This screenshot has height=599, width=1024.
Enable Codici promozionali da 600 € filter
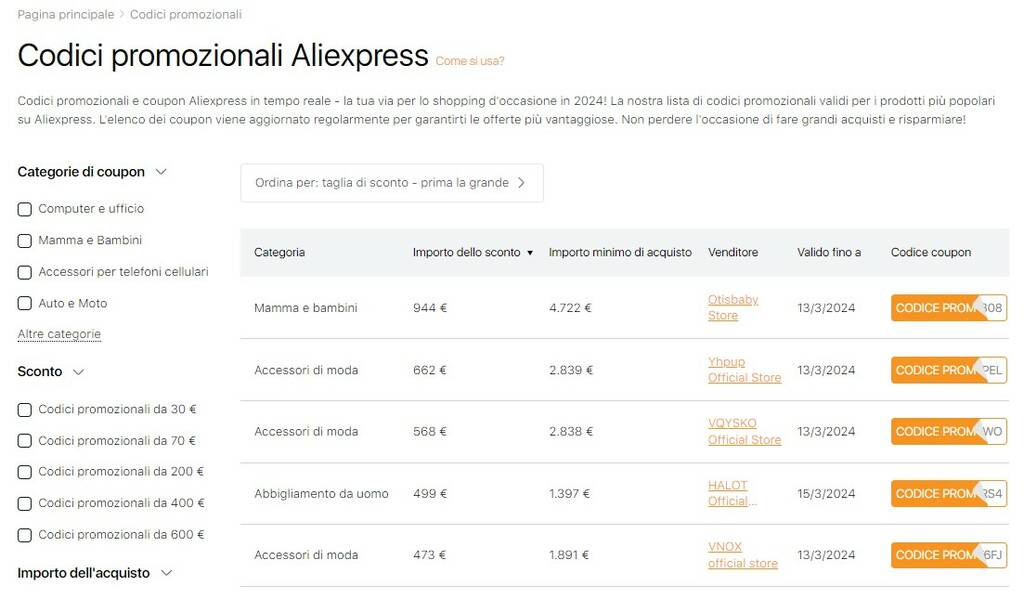pyautogui.click(x=23, y=535)
